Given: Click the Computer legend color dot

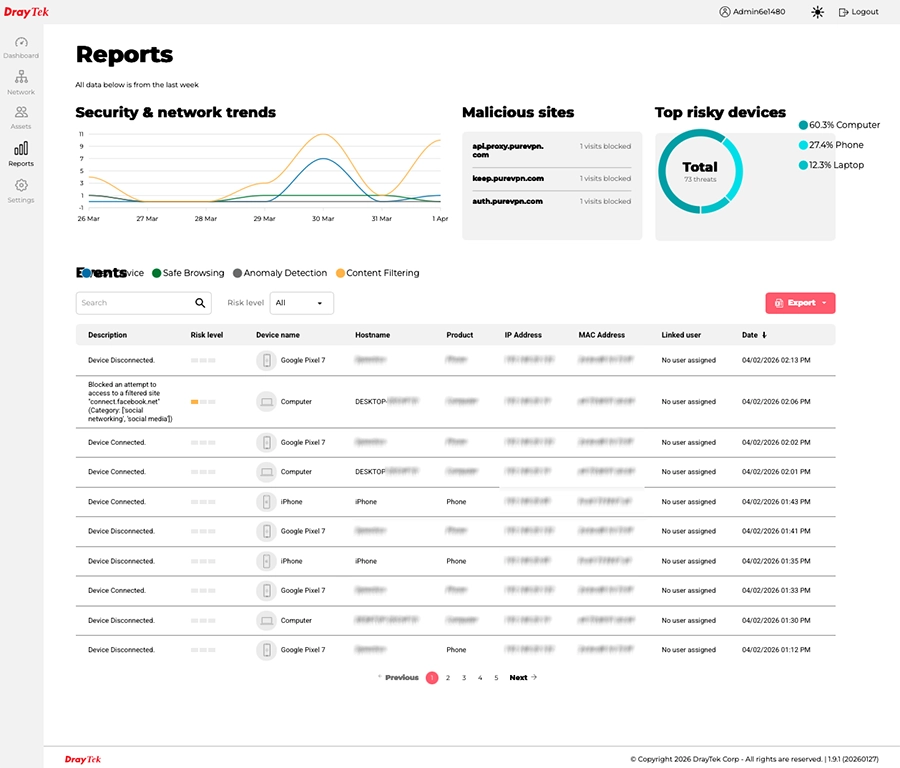Looking at the screenshot, I should (x=803, y=125).
